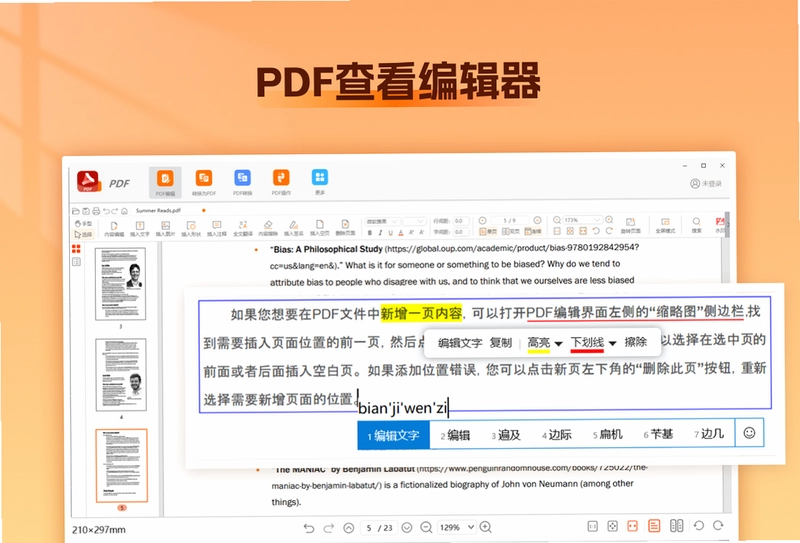Click the 未登录 account button
The width and height of the screenshot is (800, 543).
tap(706, 184)
